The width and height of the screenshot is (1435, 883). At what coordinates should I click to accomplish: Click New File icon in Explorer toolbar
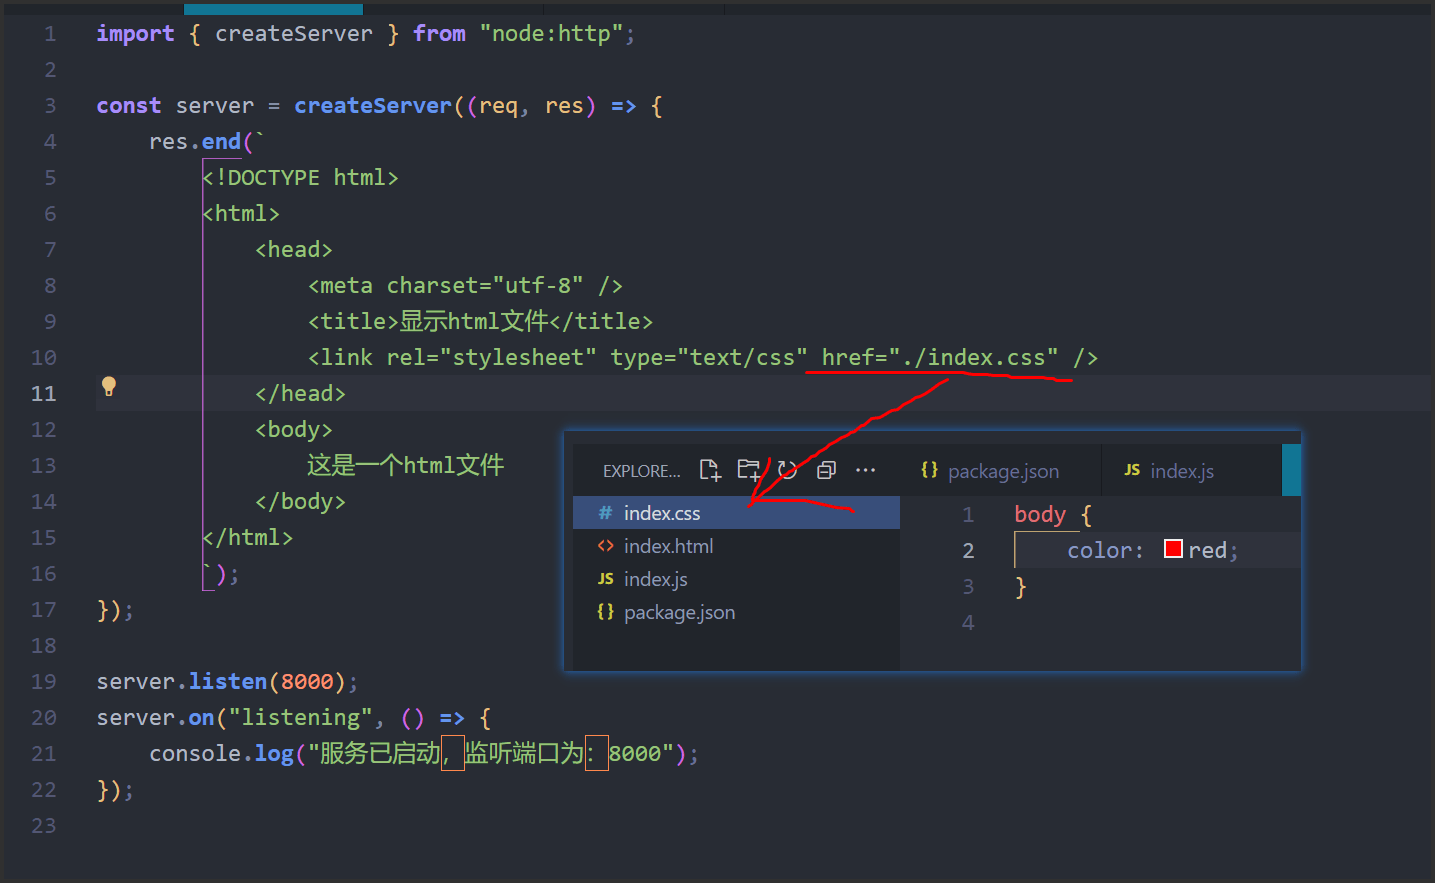click(710, 470)
